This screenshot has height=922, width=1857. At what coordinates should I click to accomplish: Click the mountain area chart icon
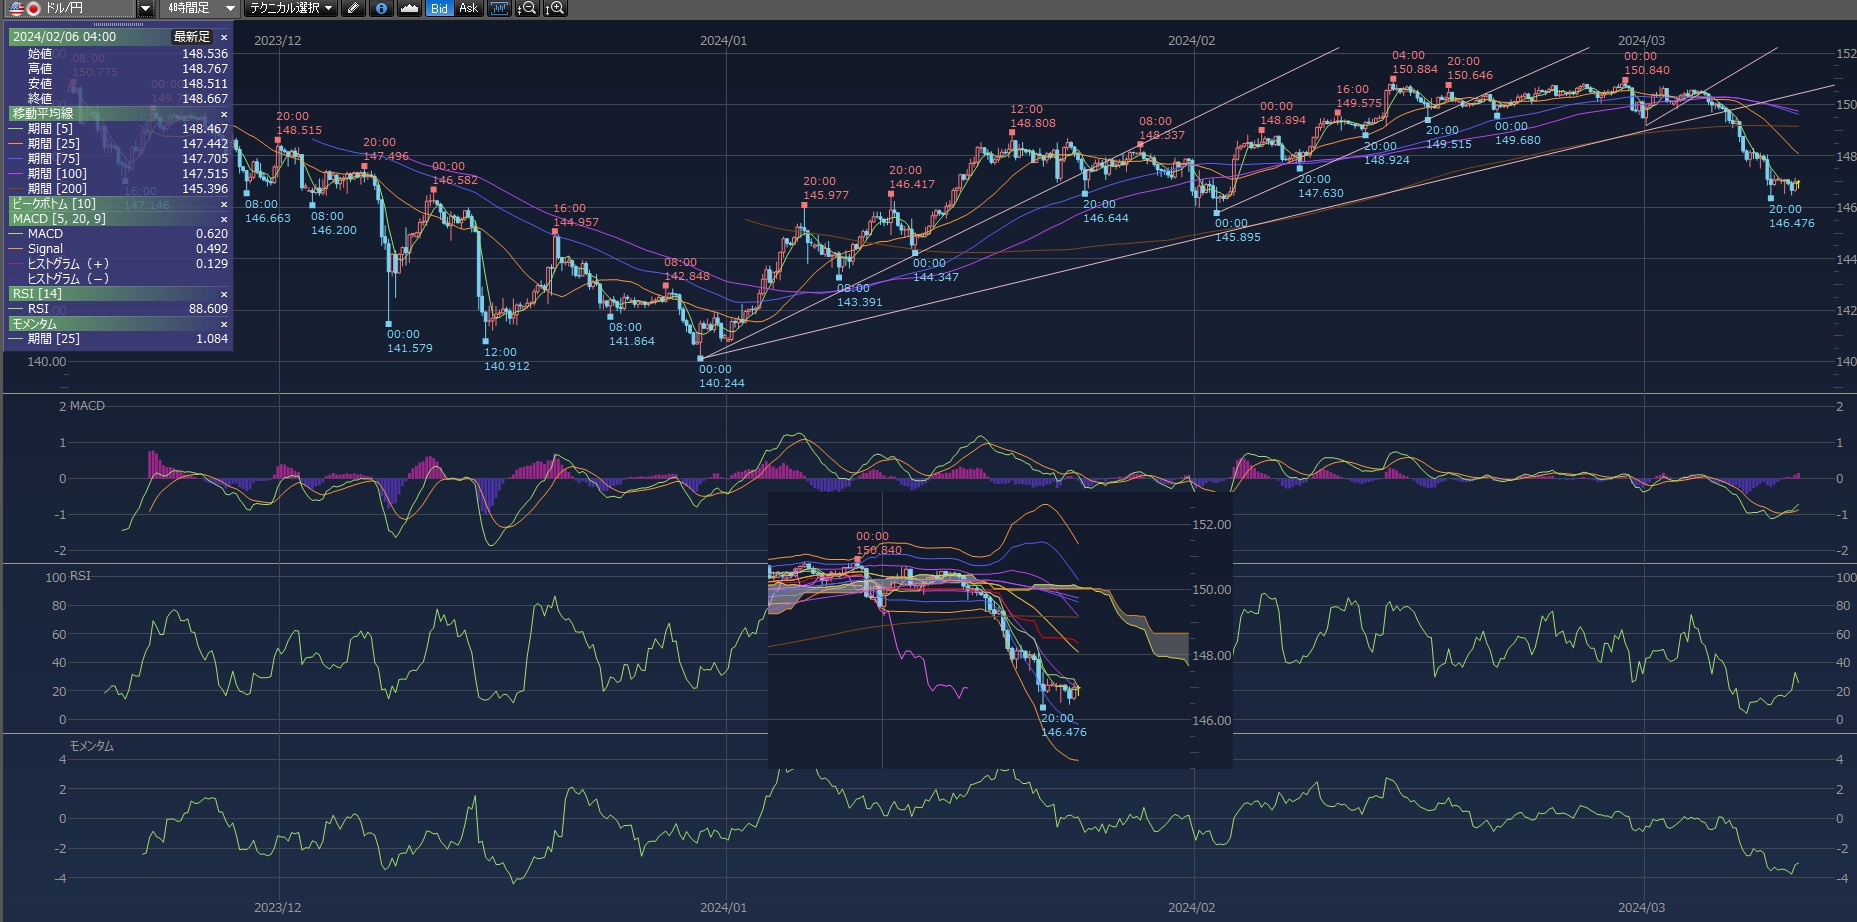tap(409, 8)
